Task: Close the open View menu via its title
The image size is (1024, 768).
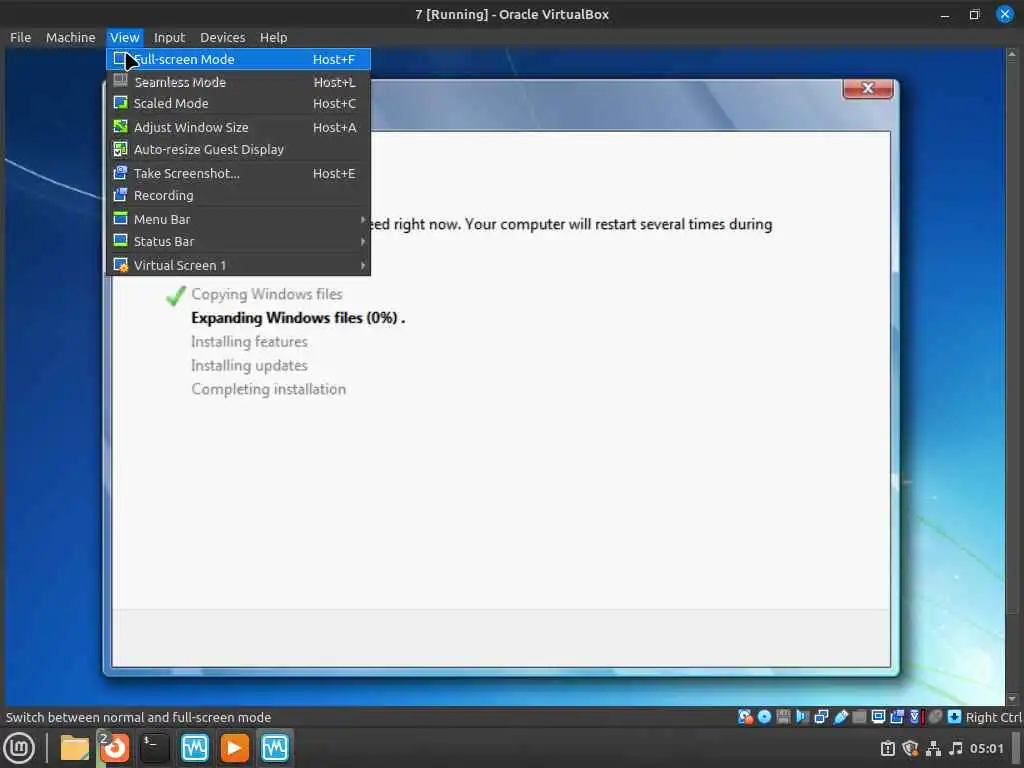Action: click(x=125, y=37)
